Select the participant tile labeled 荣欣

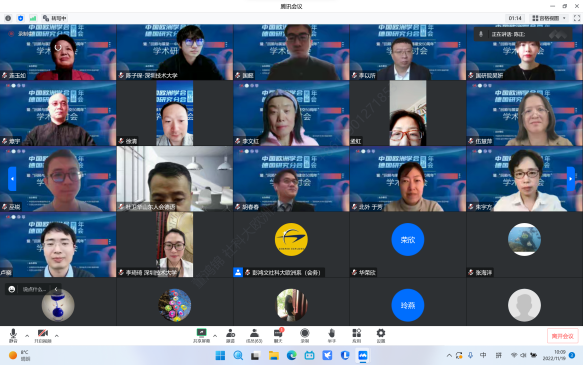408,244
